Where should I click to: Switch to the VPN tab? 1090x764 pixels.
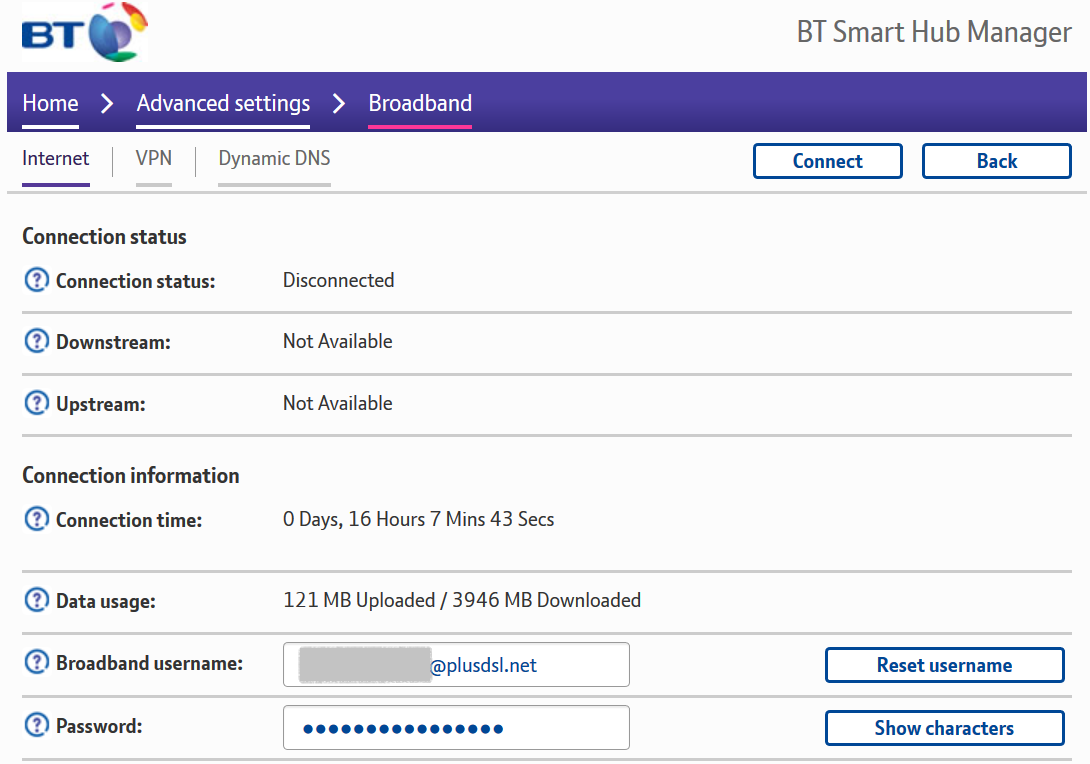[154, 159]
